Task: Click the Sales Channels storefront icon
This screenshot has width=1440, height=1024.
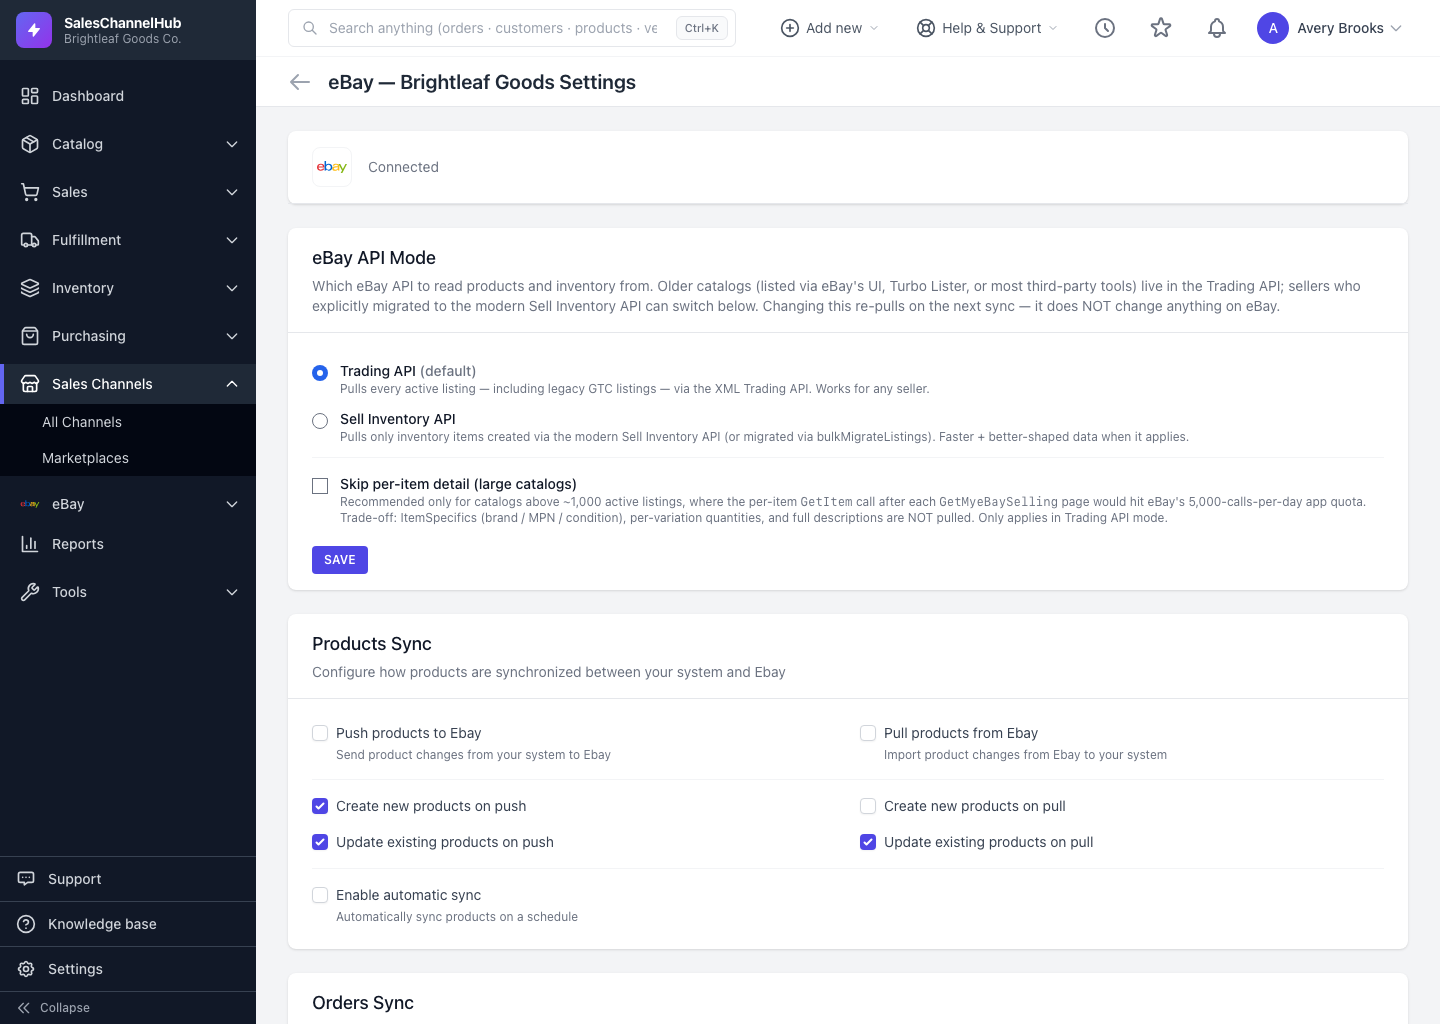Action: point(30,384)
